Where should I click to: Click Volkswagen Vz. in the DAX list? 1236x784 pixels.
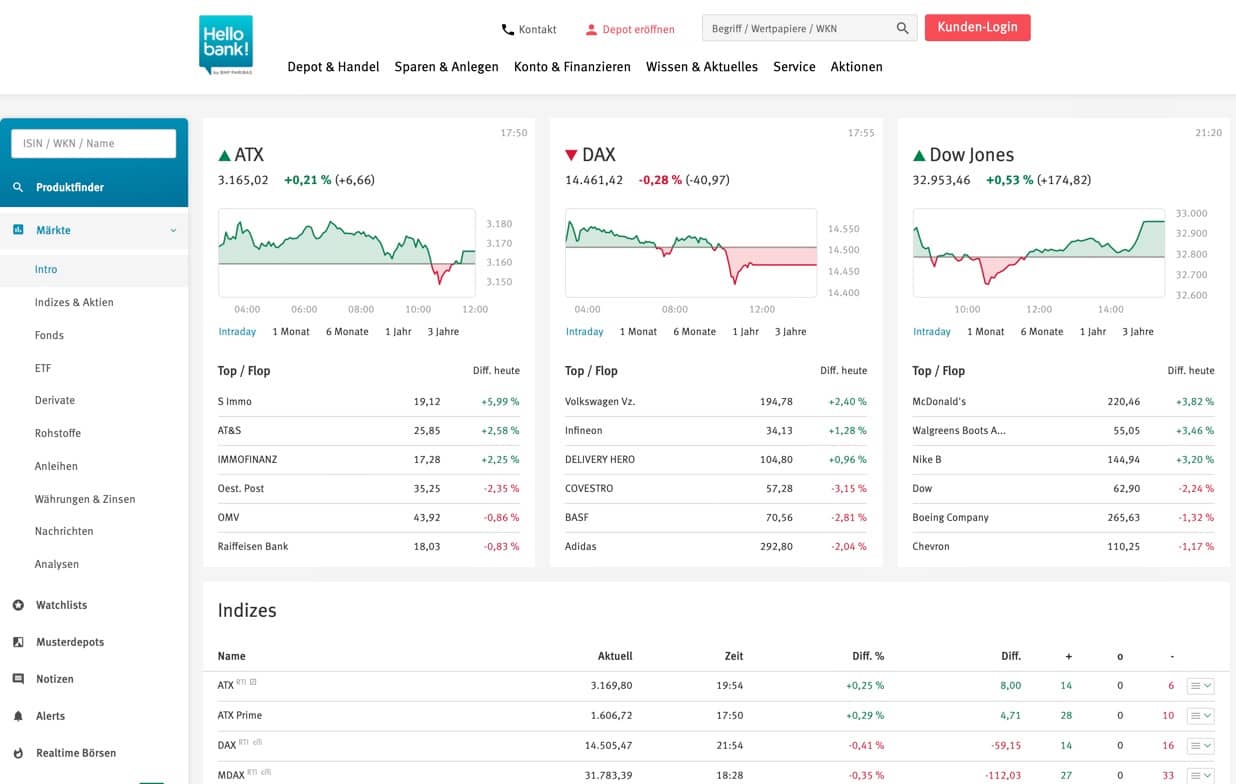pos(600,401)
